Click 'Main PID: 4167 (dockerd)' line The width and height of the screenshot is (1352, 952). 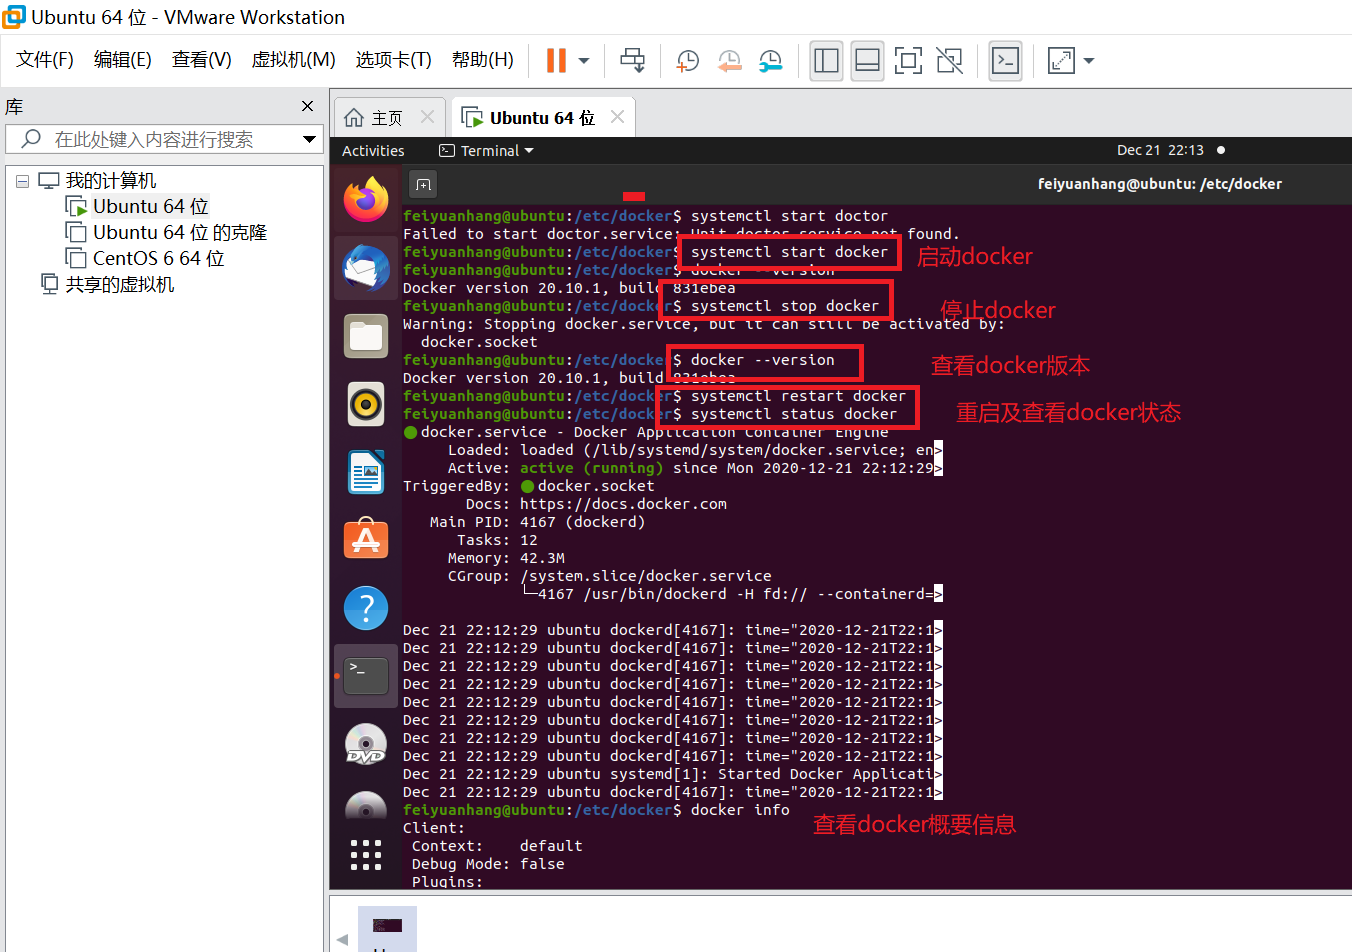[537, 522]
